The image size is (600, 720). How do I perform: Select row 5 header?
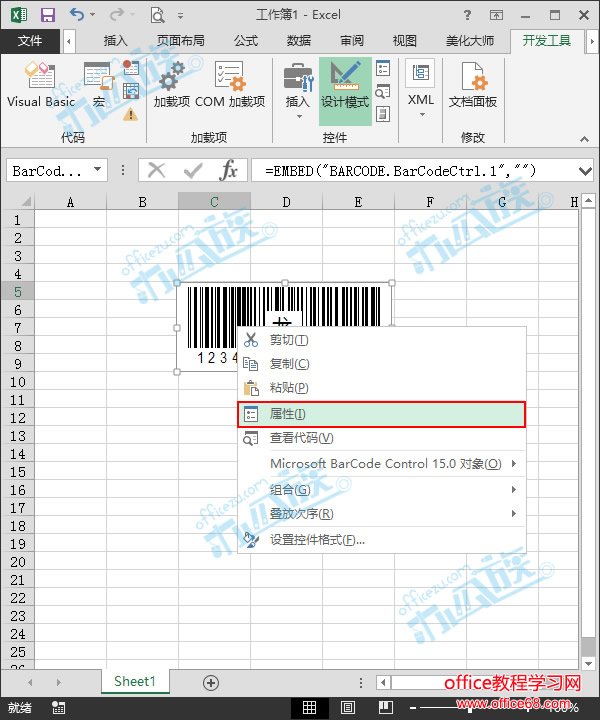[17, 292]
